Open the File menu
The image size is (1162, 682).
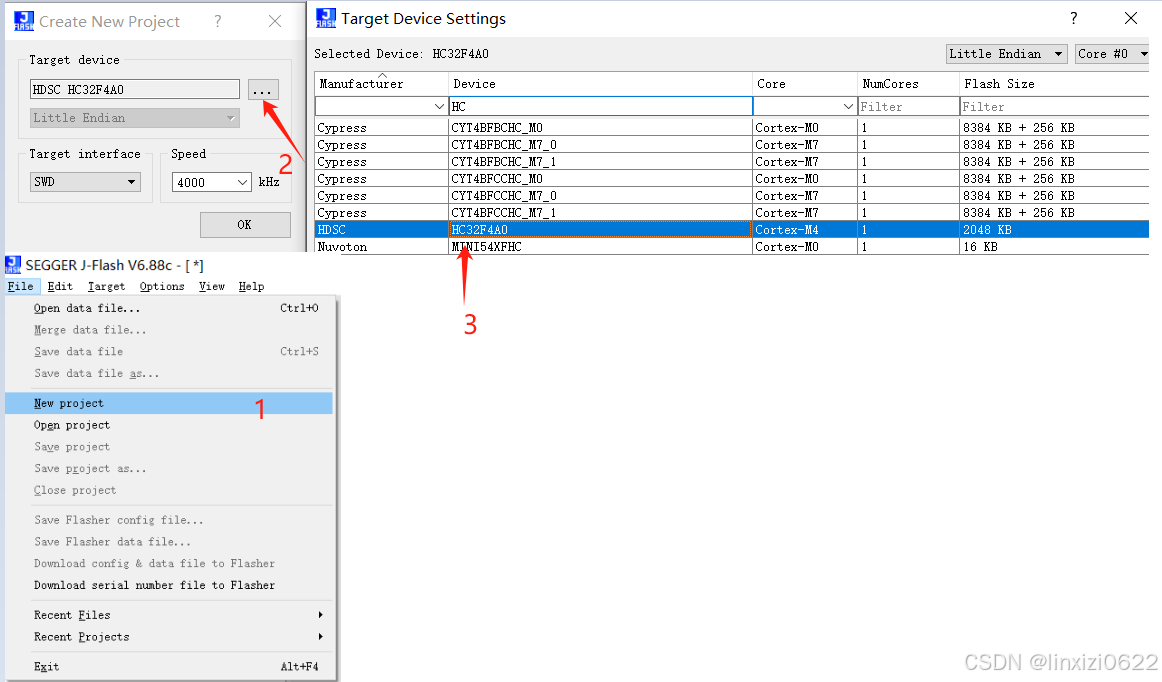click(x=21, y=286)
